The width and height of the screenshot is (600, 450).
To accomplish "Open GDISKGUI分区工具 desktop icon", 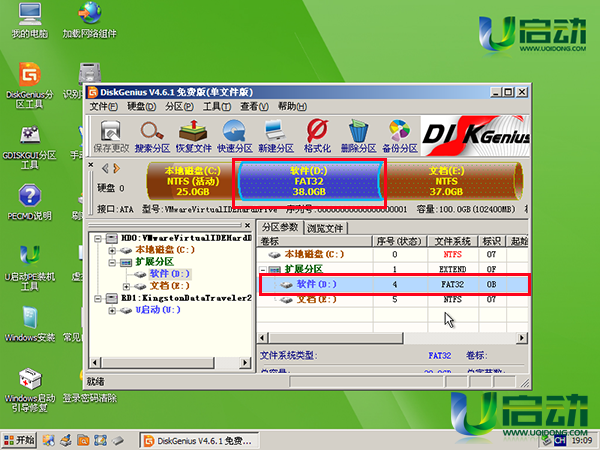I will click(x=29, y=147).
